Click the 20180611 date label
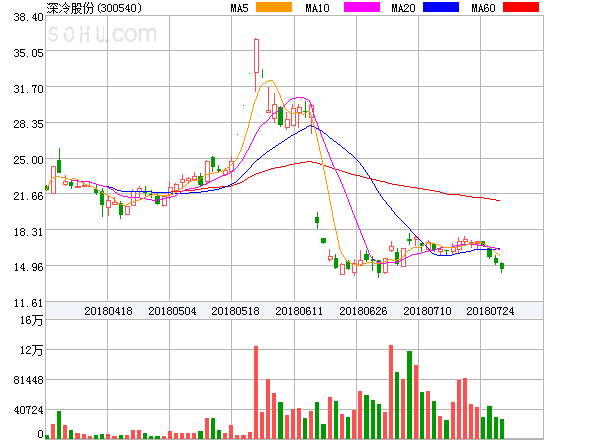 [x=299, y=311]
